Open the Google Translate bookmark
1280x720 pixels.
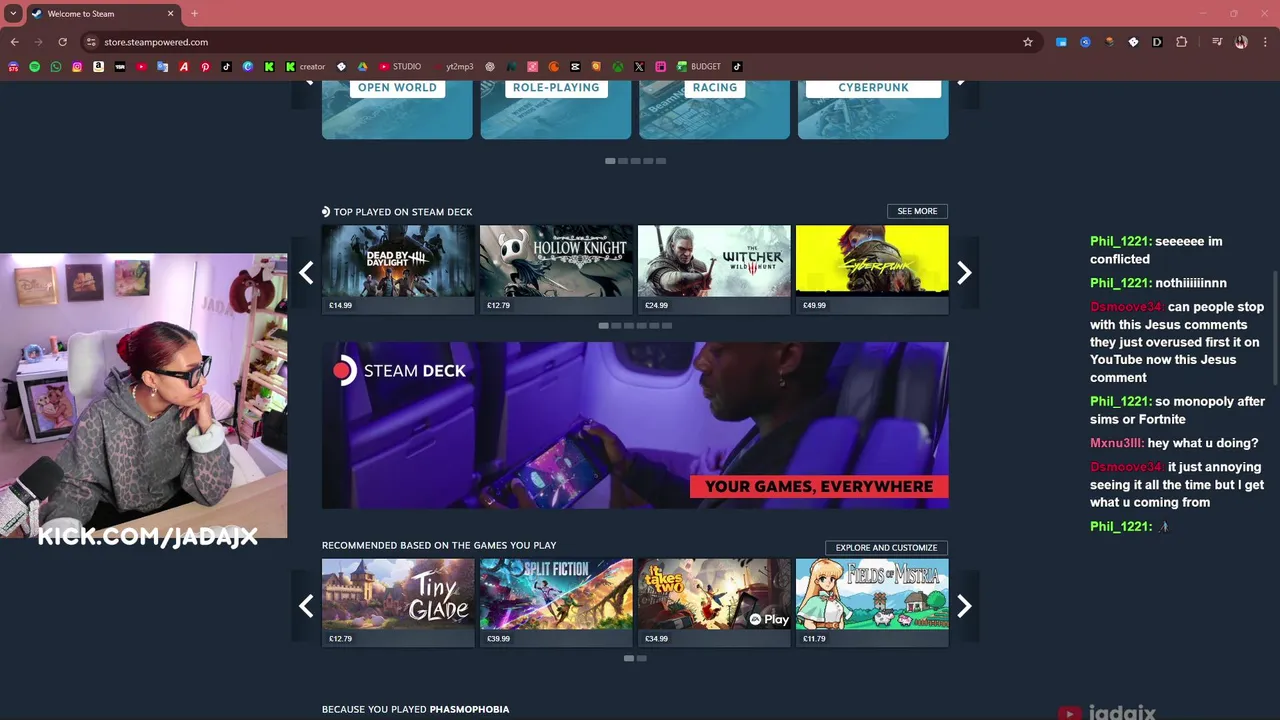coord(162,66)
